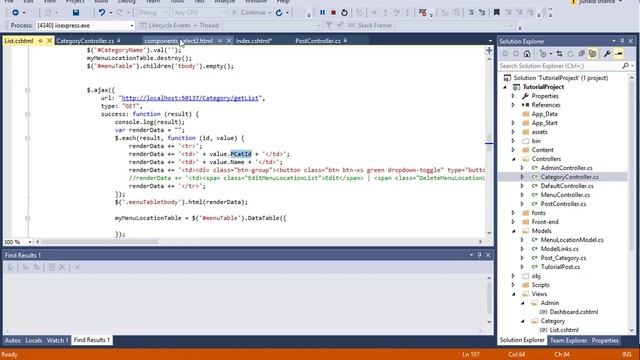
Task: Select AdminController.cs in Solution Explorer
Action: click(x=566, y=168)
